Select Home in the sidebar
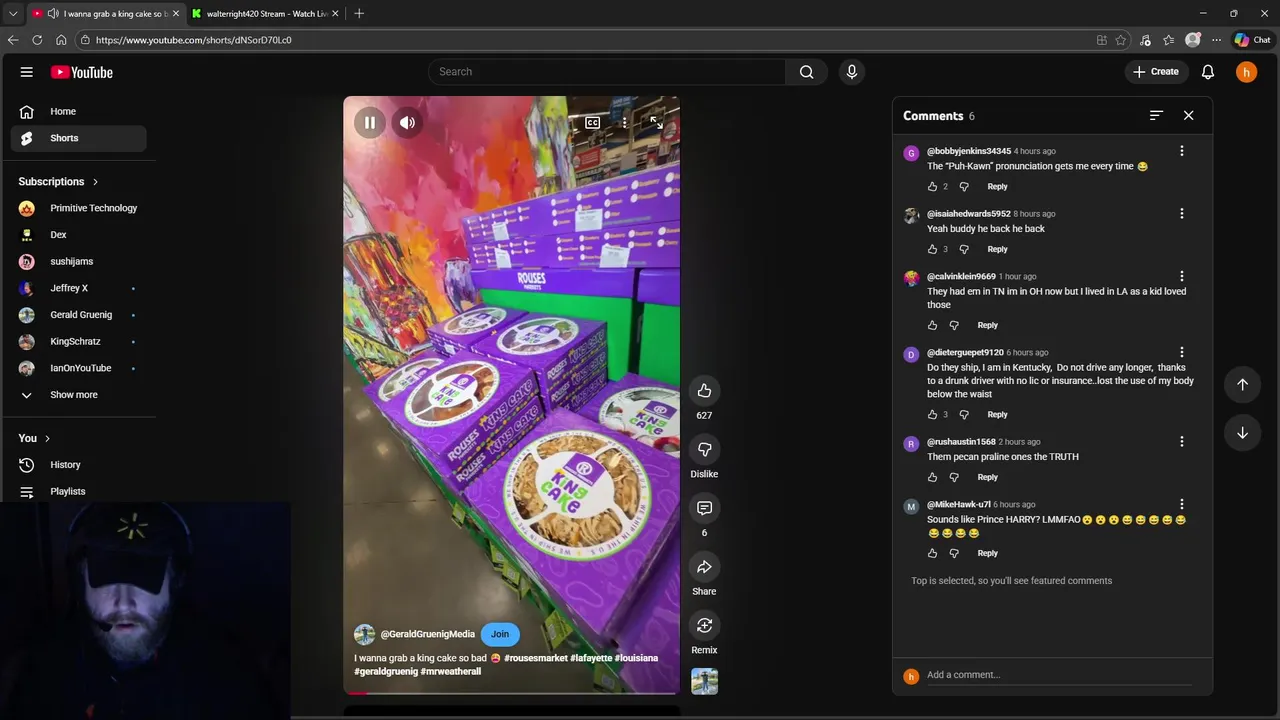 pyautogui.click(x=78, y=111)
